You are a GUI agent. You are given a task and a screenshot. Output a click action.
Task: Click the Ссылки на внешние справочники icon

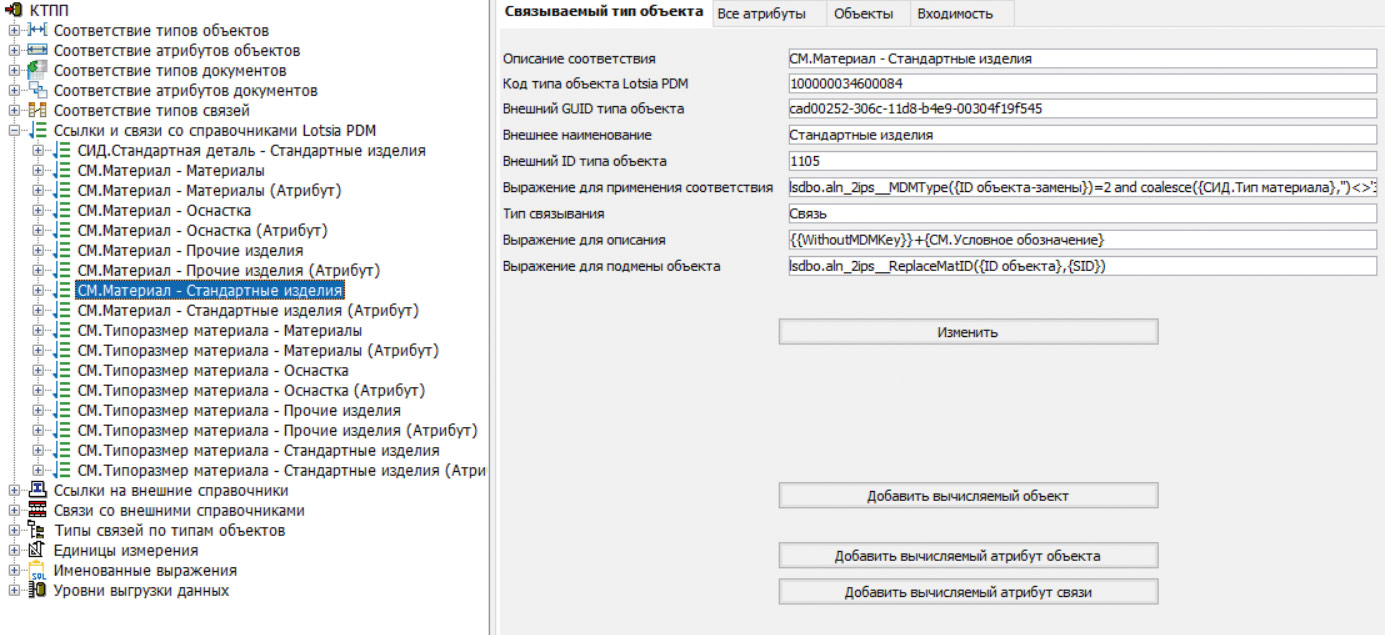[37, 490]
